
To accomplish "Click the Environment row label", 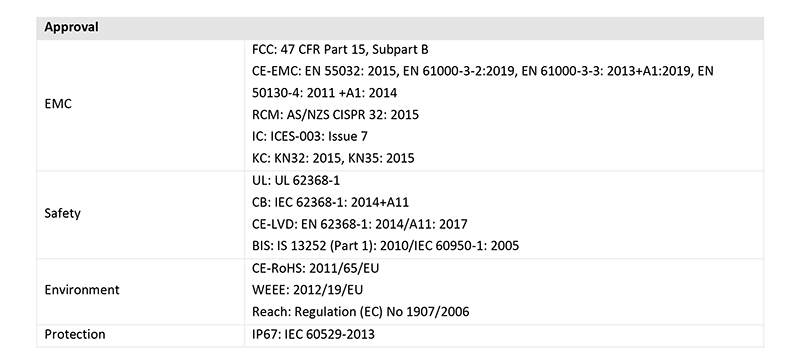I will (82, 289).
